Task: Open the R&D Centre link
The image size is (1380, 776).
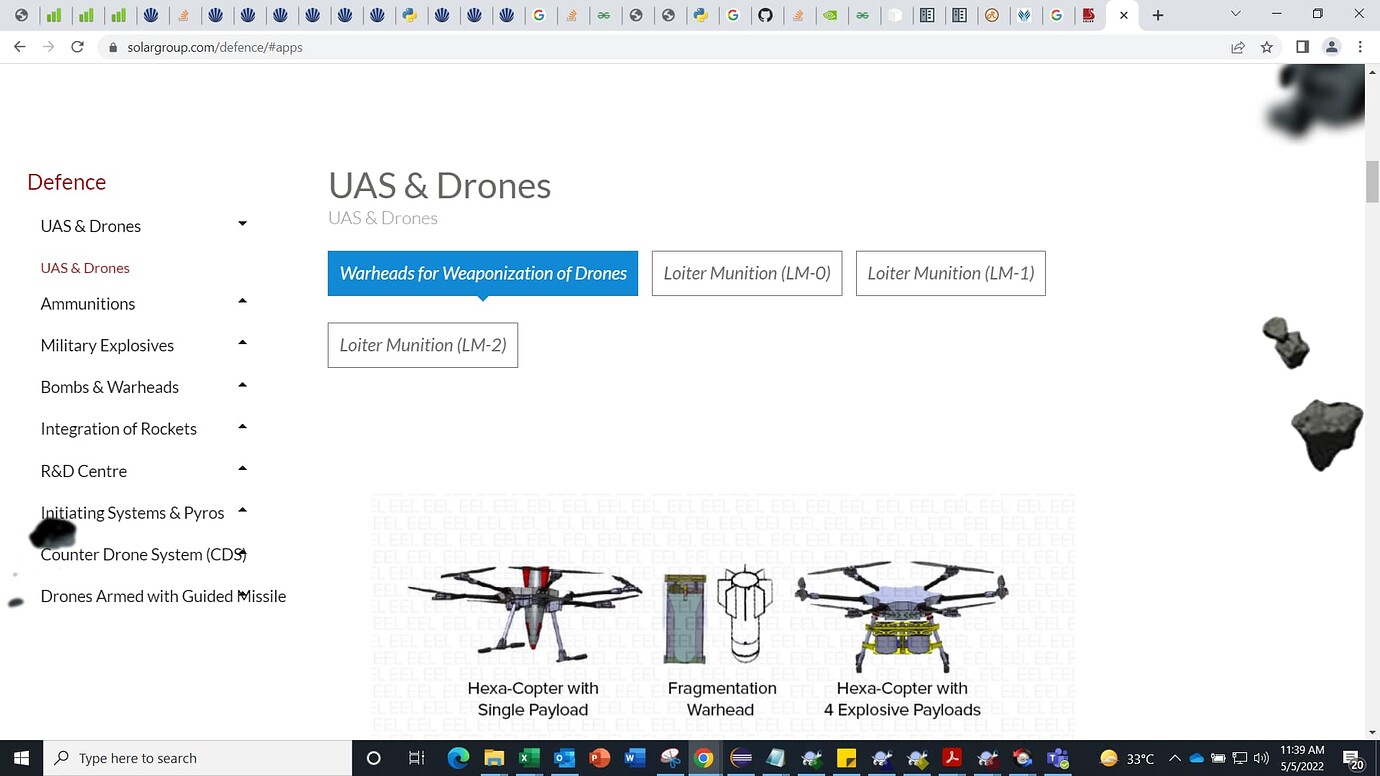Action: 84,471
